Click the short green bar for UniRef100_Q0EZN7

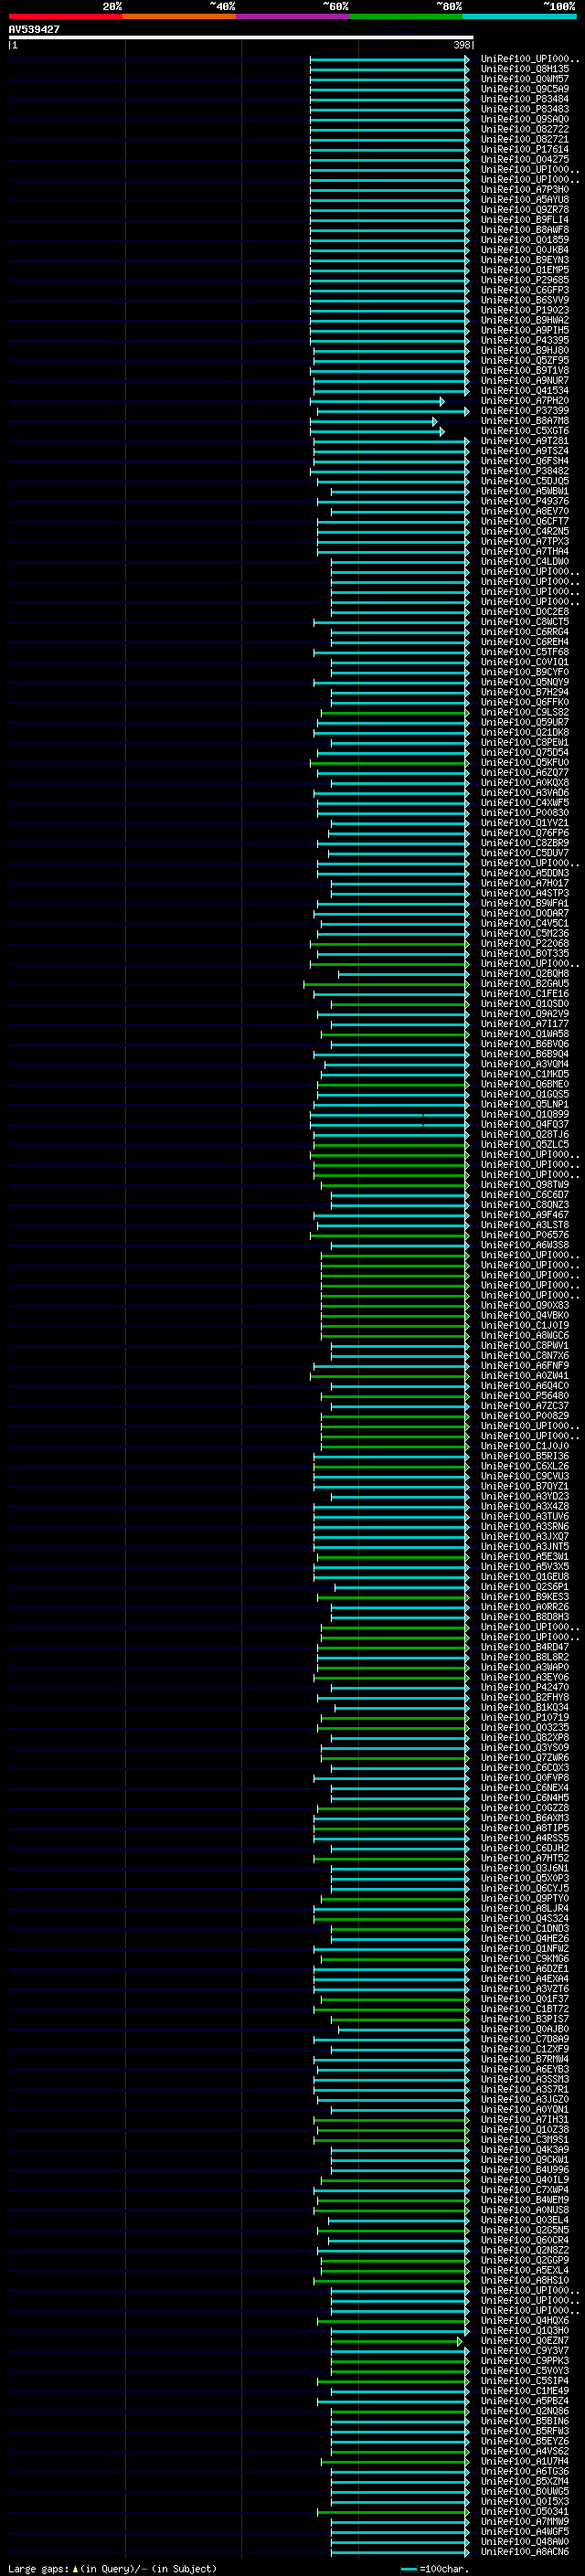[x=397, y=2340]
